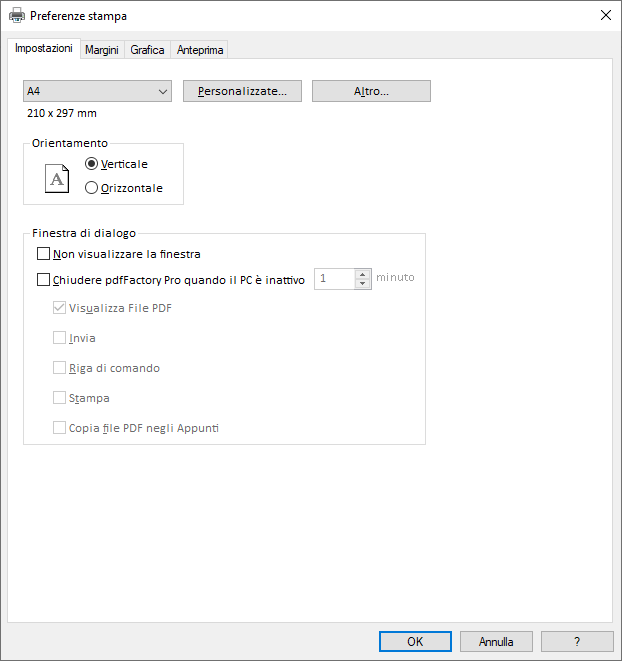Increase minutes with spinner up arrow
Image resolution: width=622 pixels, height=661 pixels.
tap(363, 274)
